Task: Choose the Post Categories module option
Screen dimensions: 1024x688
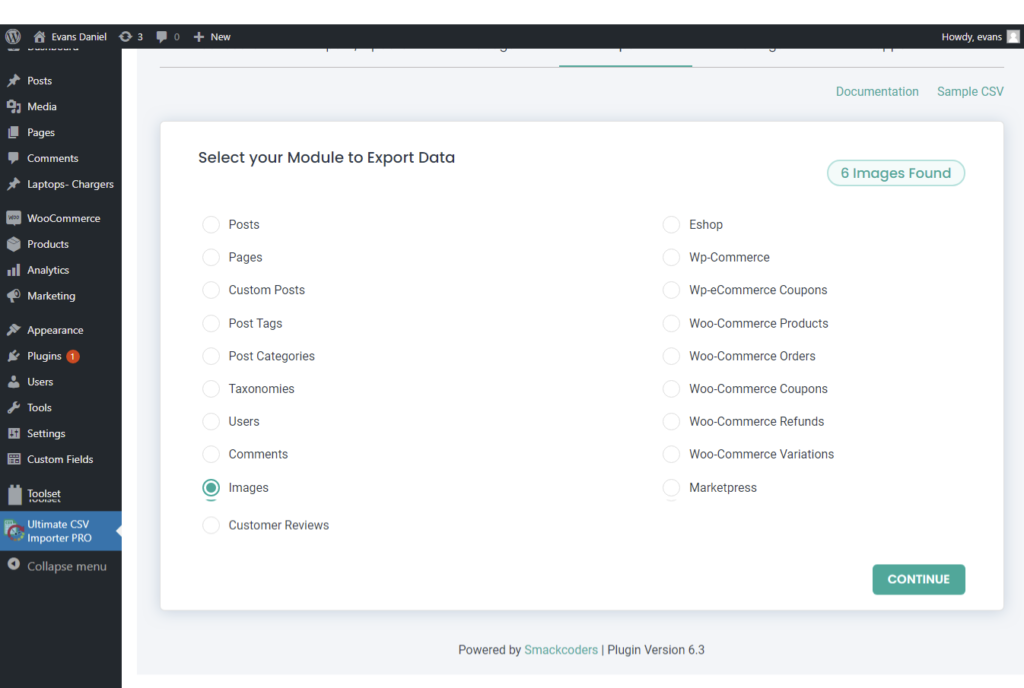Action: 211,356
